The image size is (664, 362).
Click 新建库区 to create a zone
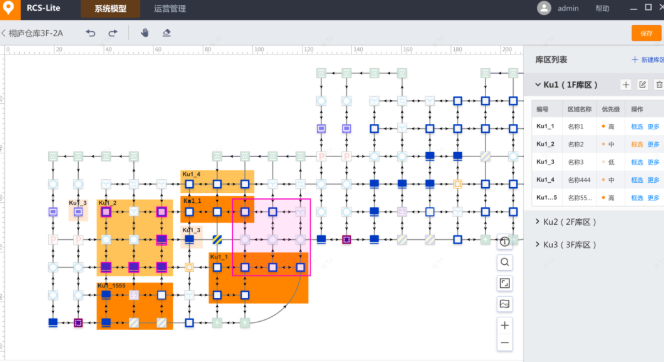click(x=648, y=60)
